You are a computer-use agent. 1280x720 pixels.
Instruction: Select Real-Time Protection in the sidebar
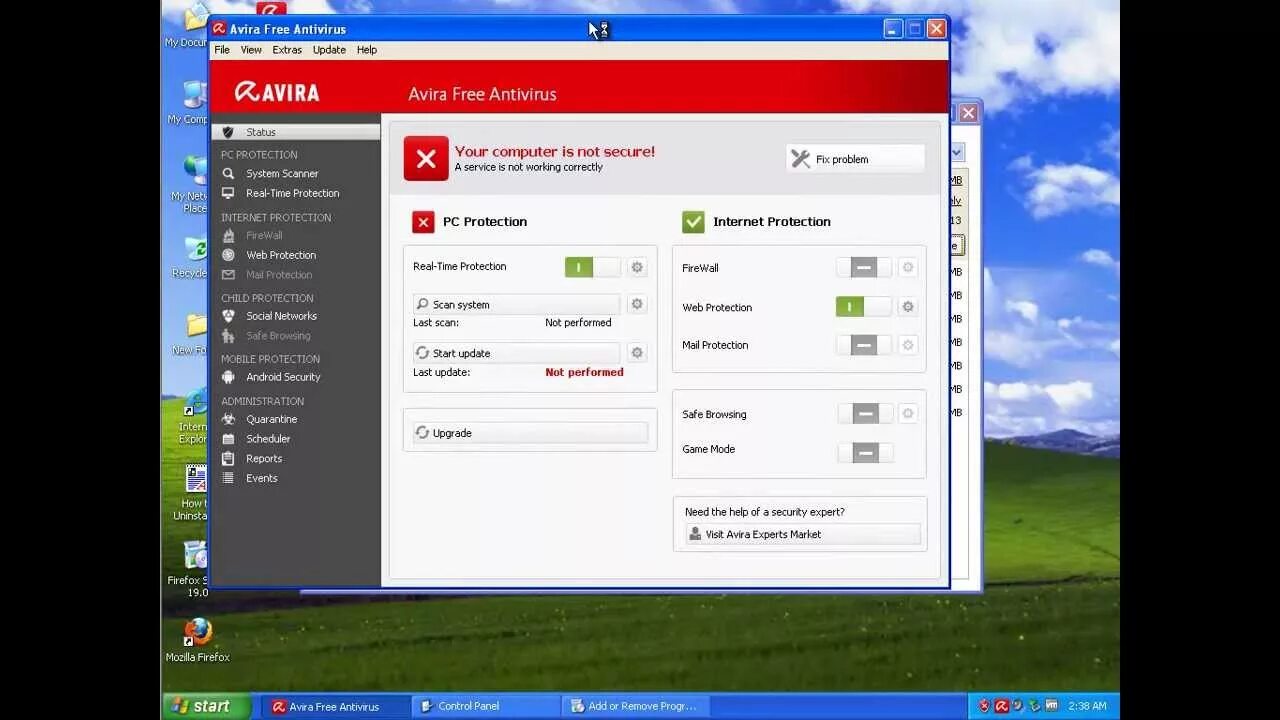pos(292,194)
